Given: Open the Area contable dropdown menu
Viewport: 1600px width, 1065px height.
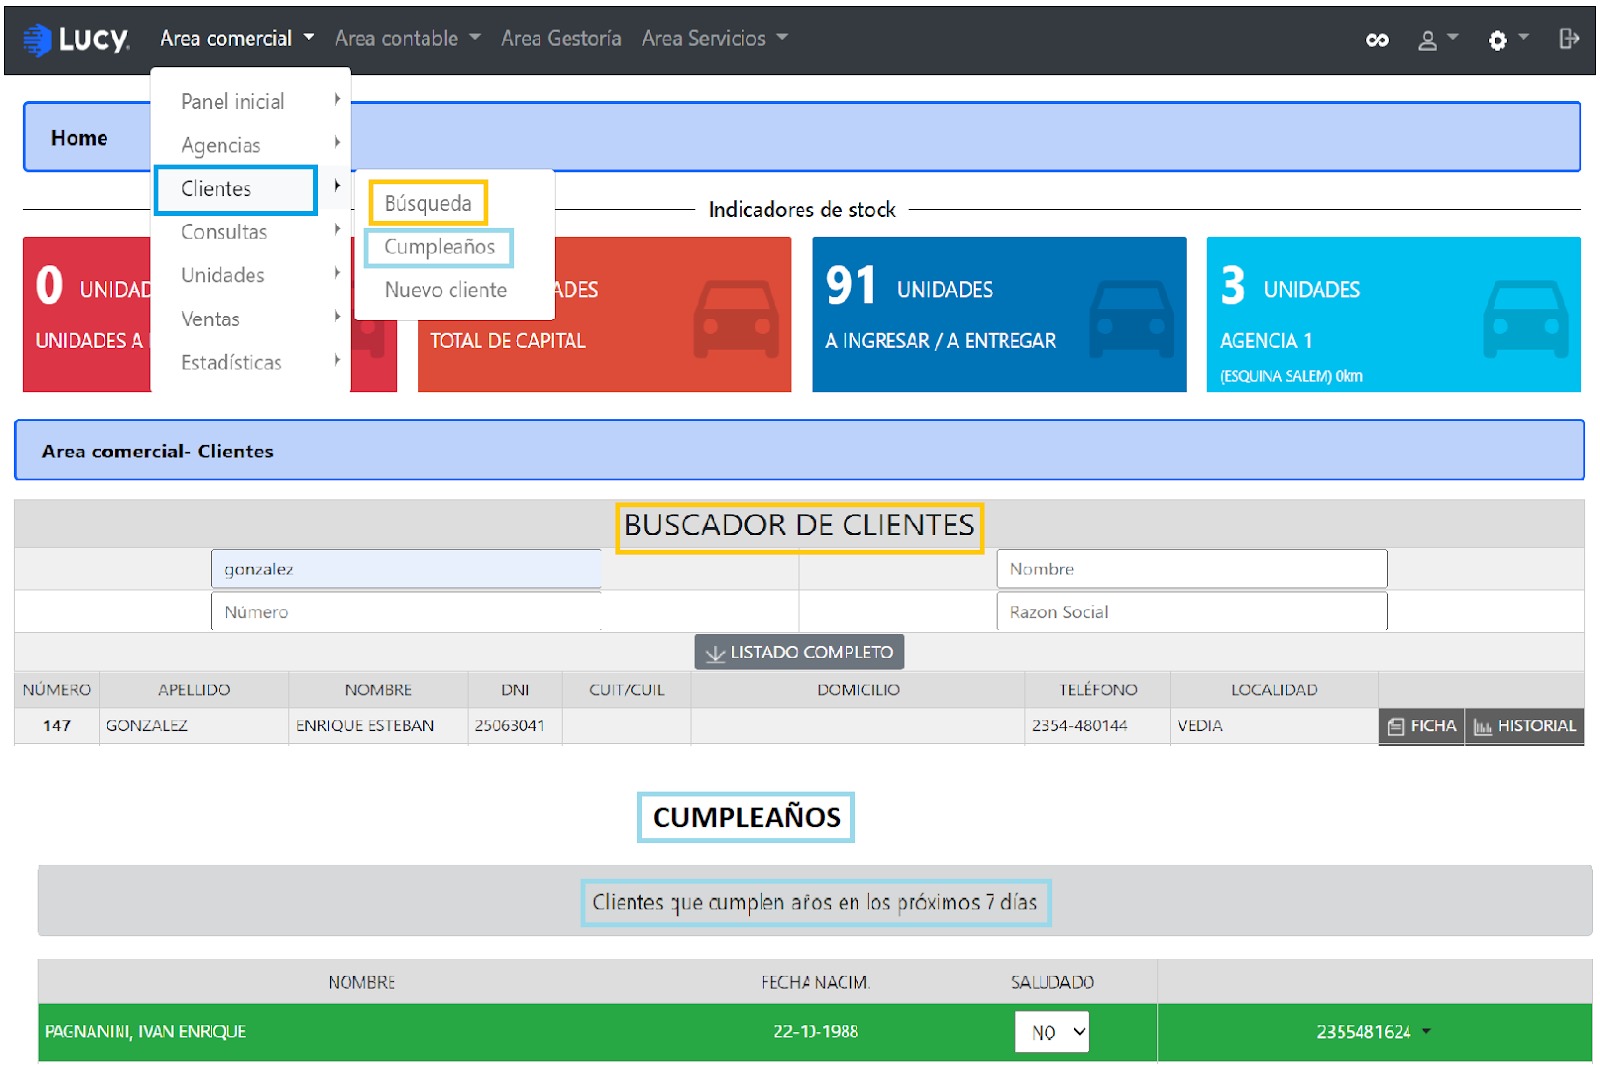Looking at the screenshot, I should (x=407, y=39).
